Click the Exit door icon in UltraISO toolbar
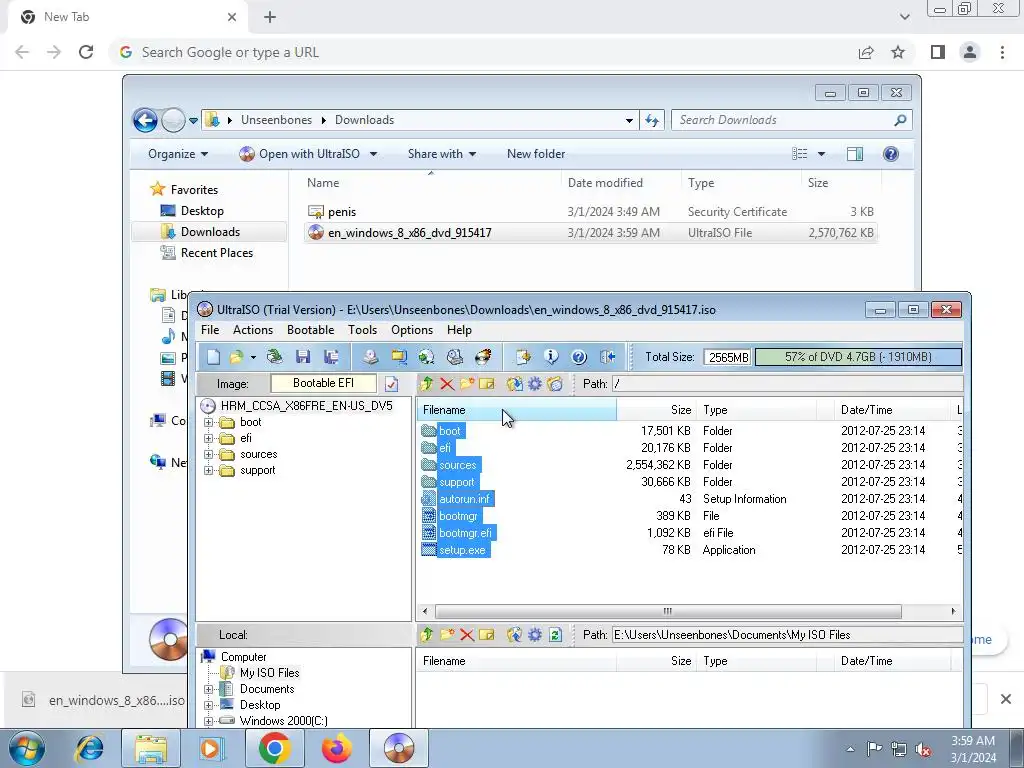1024x768 pixels. (607, 357)
